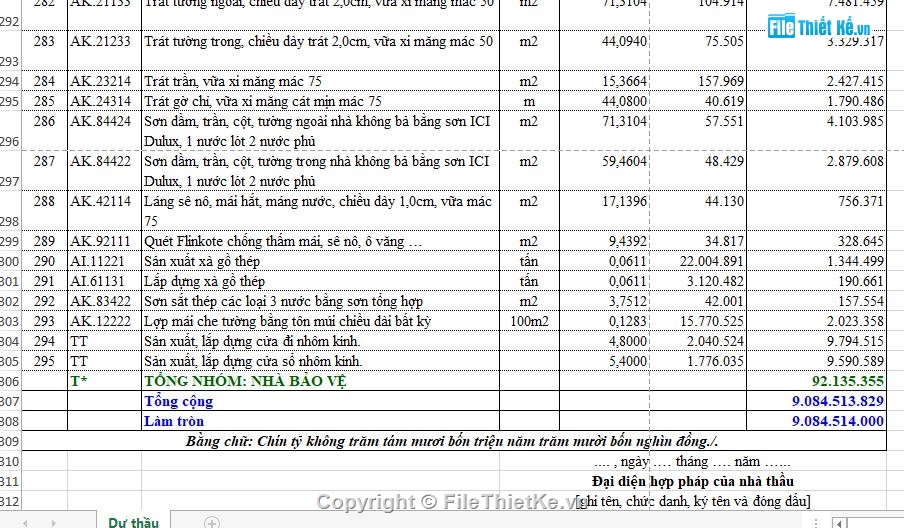The width and height of the screenshot is (904, 528).
Task: Click the unit price cell 34.817
Action: pos(698,241)
